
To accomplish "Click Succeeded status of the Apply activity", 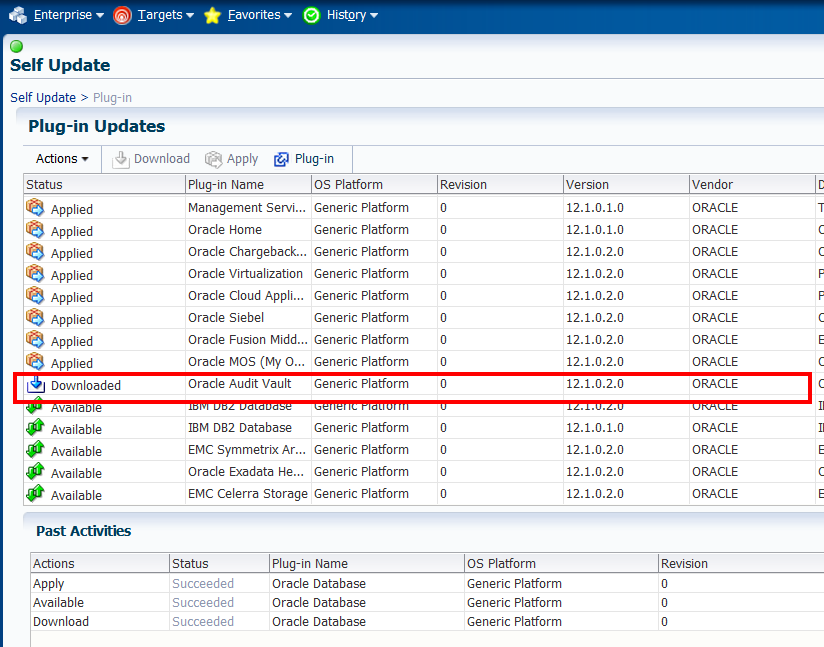I will (203, 584).
